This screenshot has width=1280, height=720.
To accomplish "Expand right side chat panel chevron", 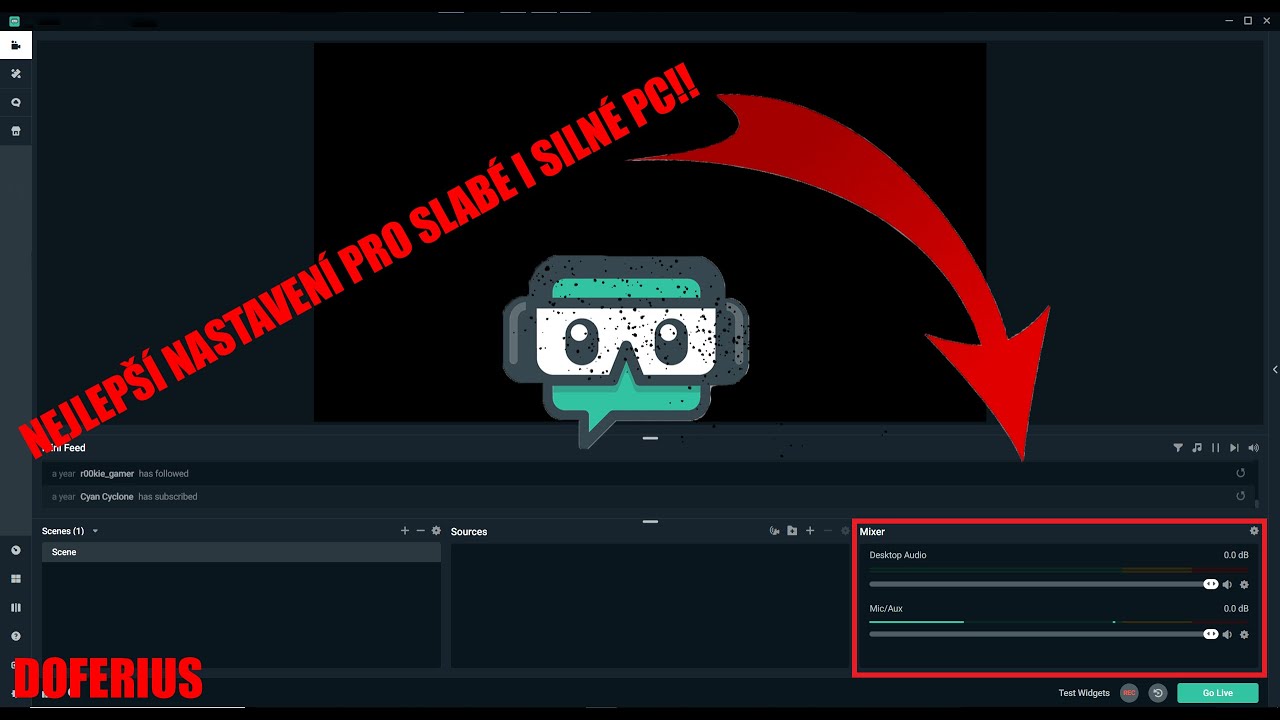I will (x=1275, y=370).
